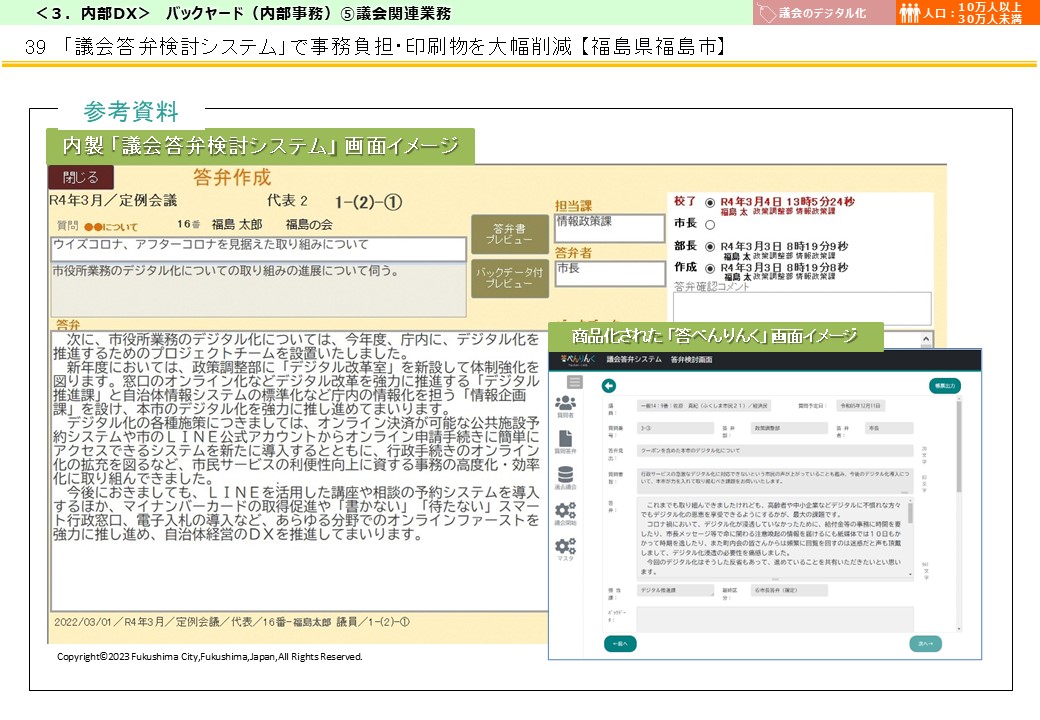Click the 議員 field in 答べんりんく

(702, 406)
